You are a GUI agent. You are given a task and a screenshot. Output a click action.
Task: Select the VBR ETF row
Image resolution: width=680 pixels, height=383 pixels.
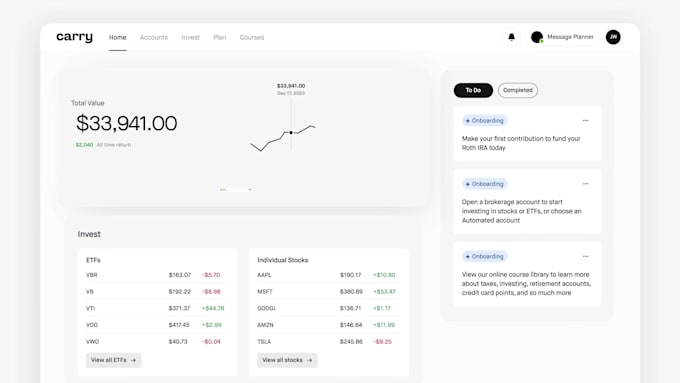coord(157,275)
